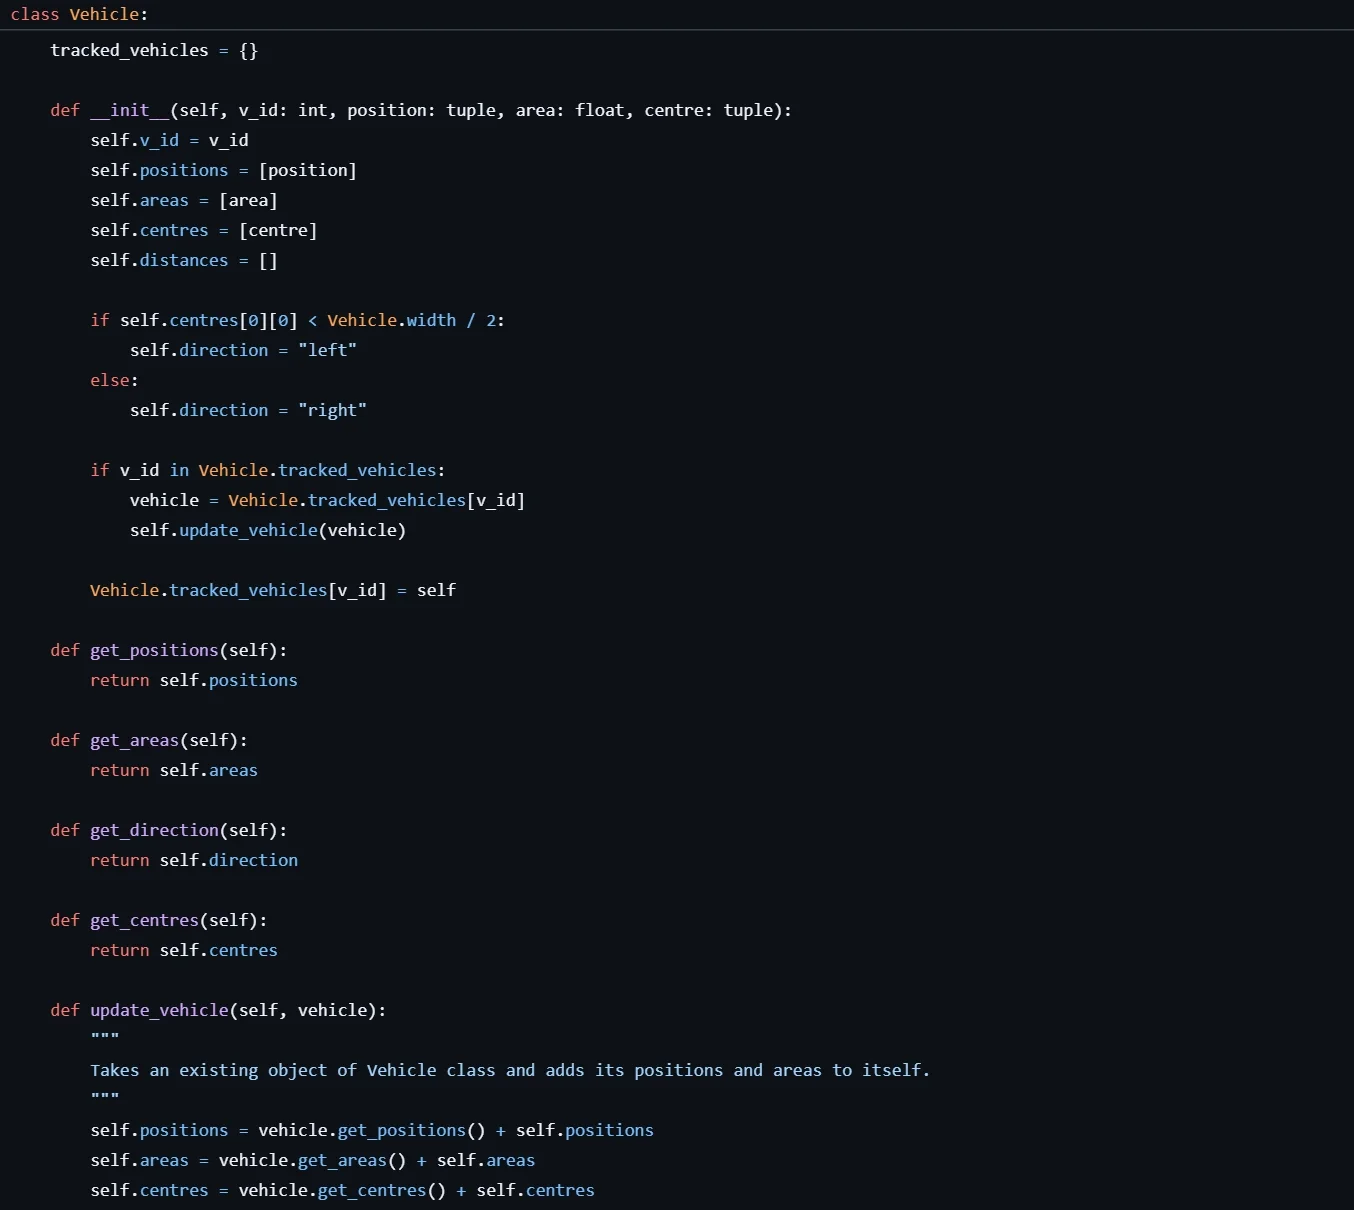
Task: Click the 'if self.centres[0][0] < Vehicle.width / 2:' line
Action: point(297,320)
